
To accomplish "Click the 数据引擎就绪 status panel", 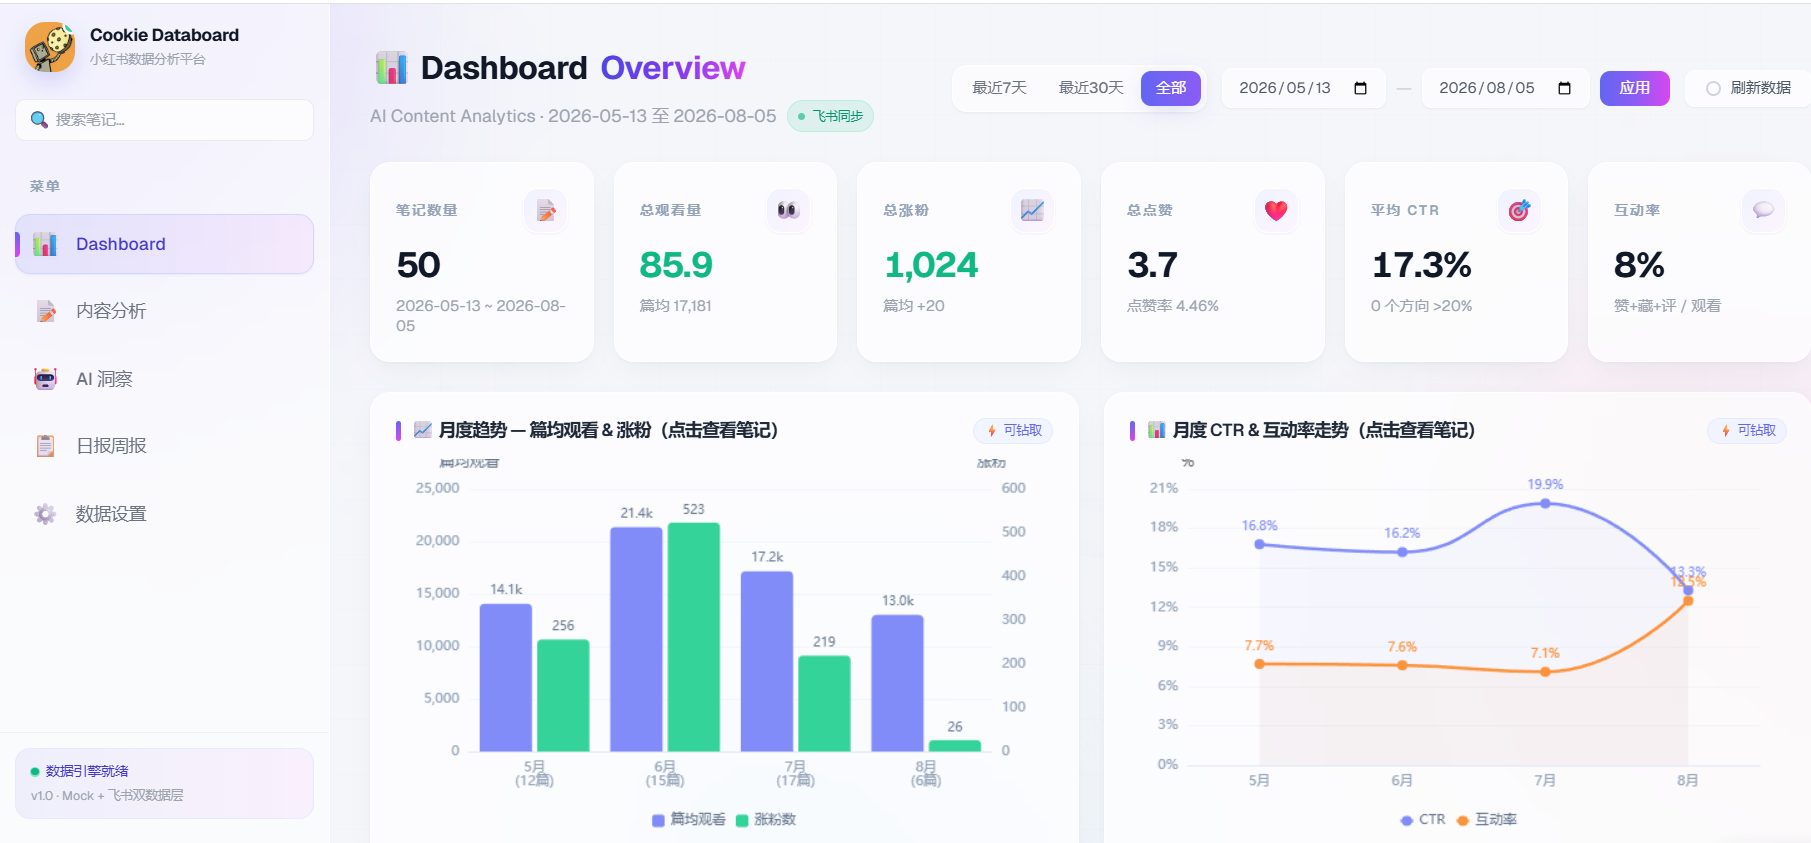I will point(165,783).
